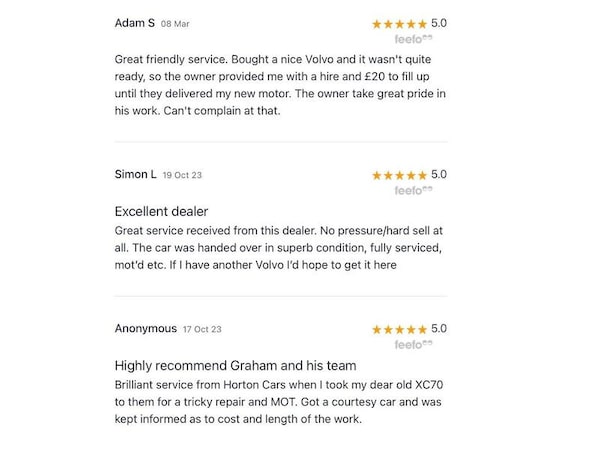This screenshot has height=450, width=600.
Task: Click the five-star rating on Simon L's review
Action: 399,175
